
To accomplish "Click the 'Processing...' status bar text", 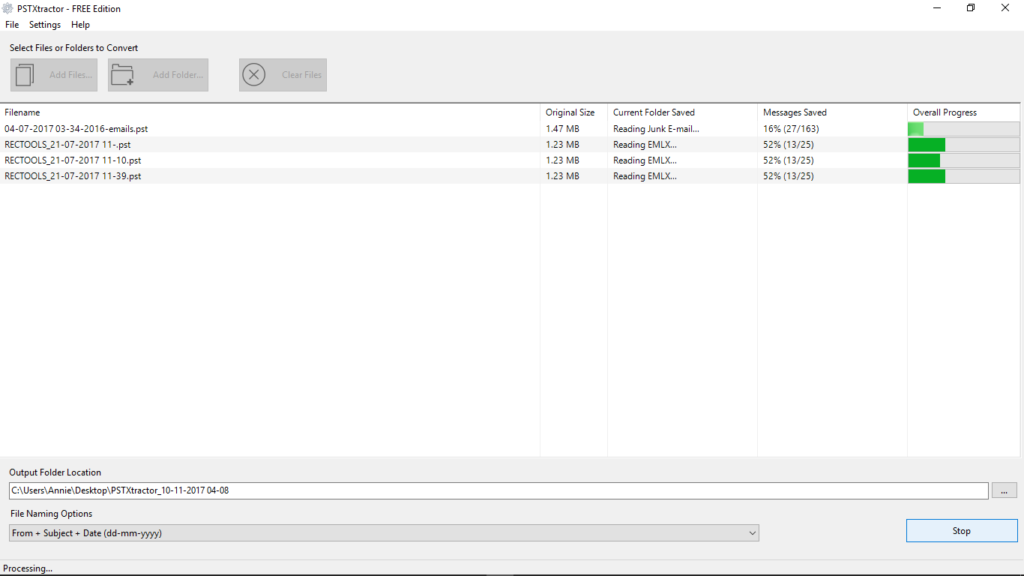I will coord(27,568).
